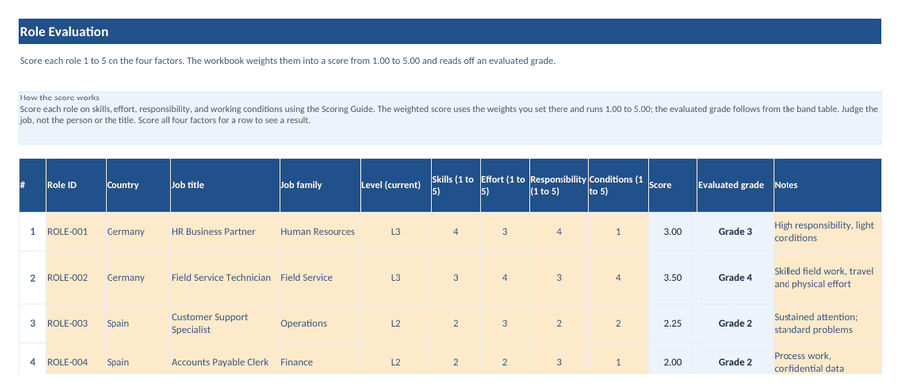Select the 'Notes' column header
Image resolution: width=900 pixels, height=390 pixels.
pyautogui.click(x=827, y=186)
